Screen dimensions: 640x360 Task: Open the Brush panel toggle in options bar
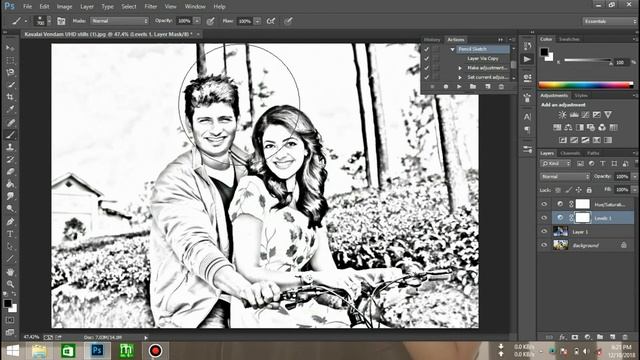tap(61, 21)
